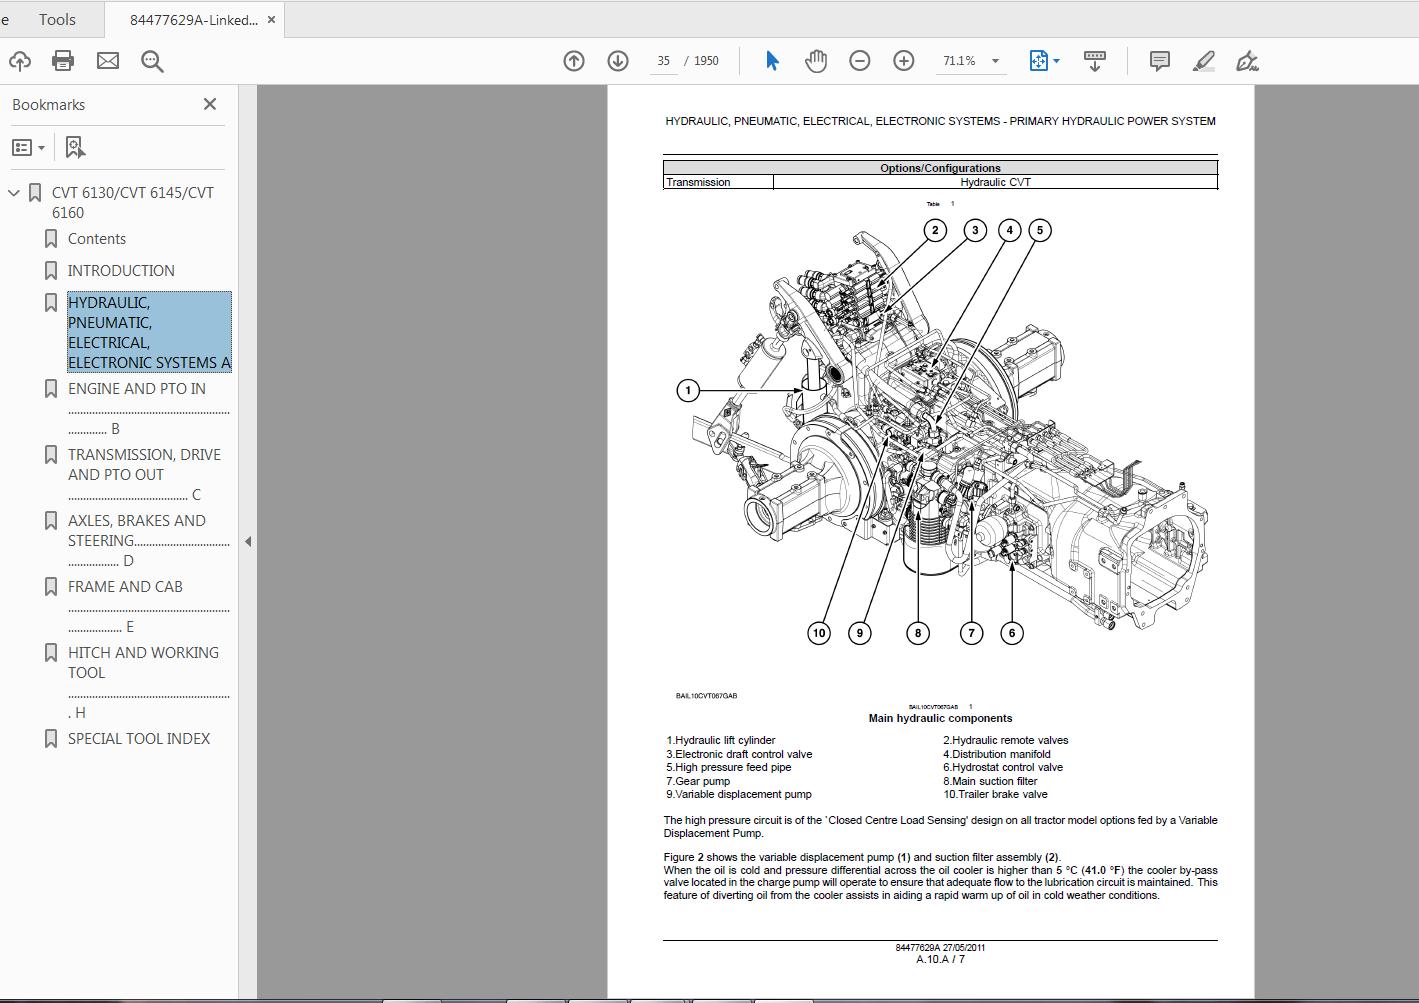Screen dimensions: 1419x1003
Task: Click the 'Transmission' table cell
Action: click(x=718, y=182)
